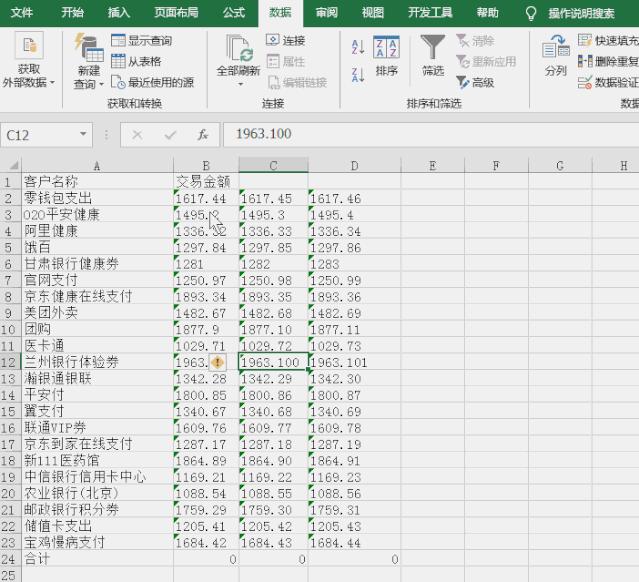Open the Developer (开发工具) tab
Image resolution: width=639 pixels, height=582 pixels.
(430, 13)
